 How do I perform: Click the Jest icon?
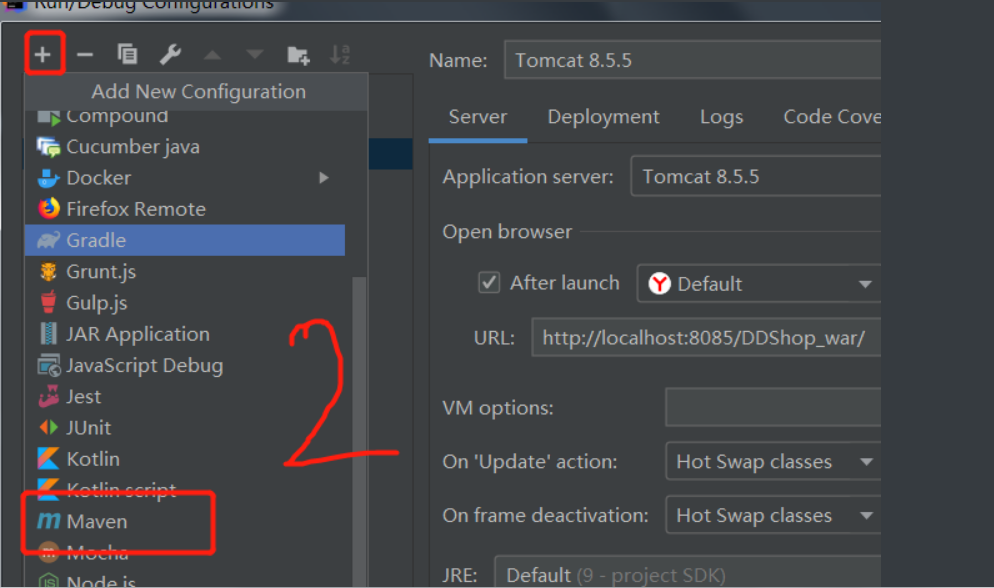point(49,396)
